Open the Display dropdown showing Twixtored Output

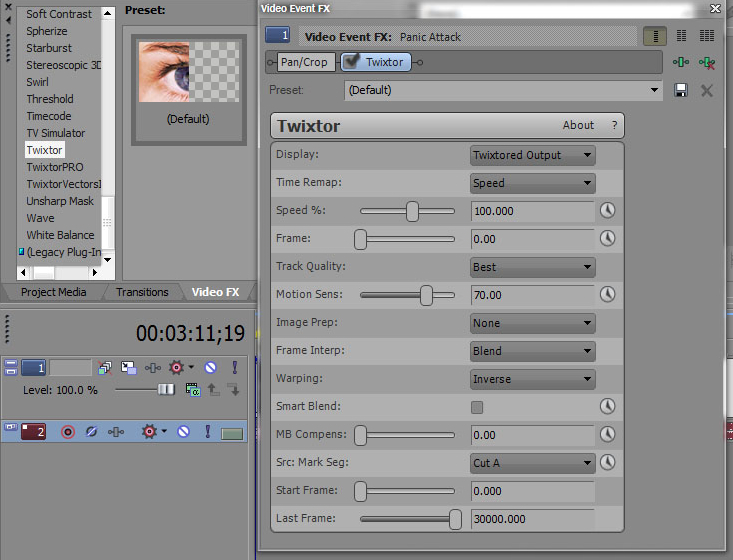click(532, 155)
